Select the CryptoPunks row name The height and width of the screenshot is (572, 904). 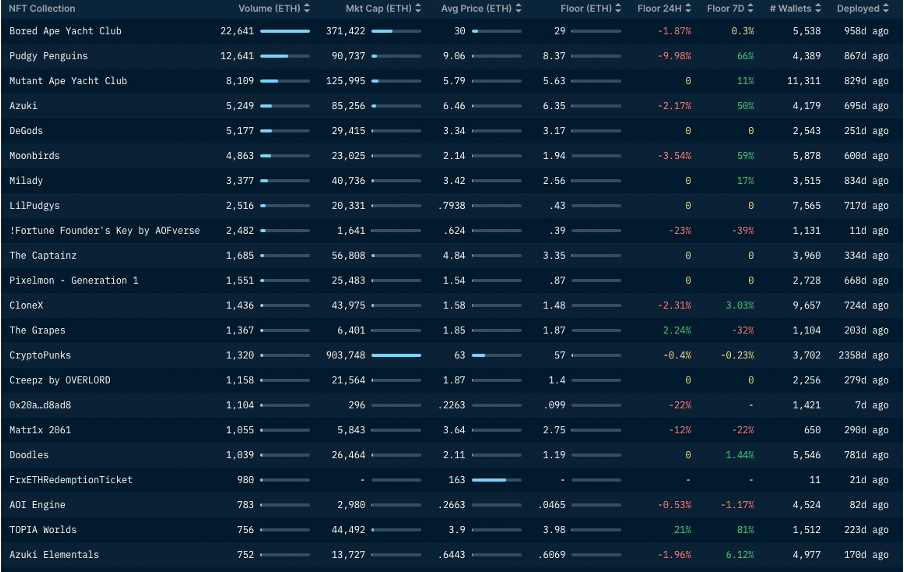[40, 355]
